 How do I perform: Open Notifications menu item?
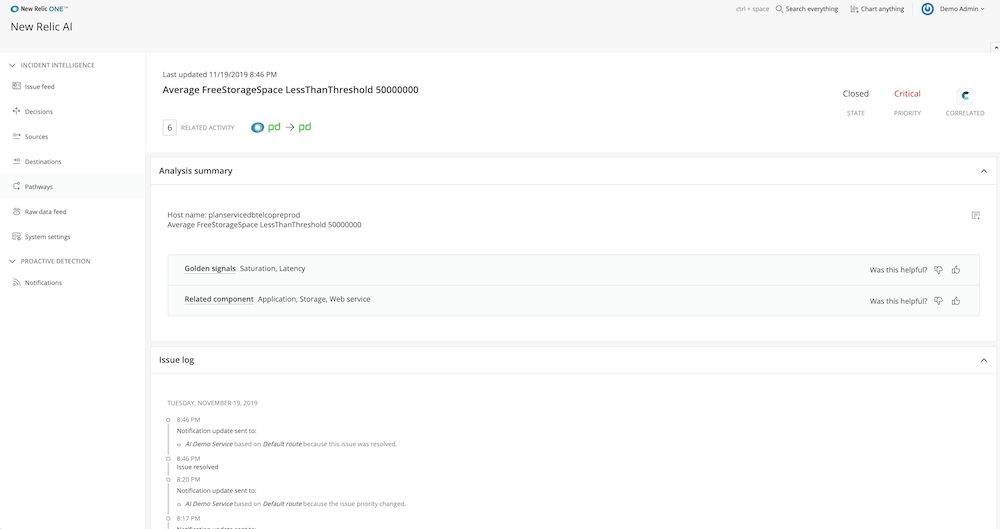43,283
